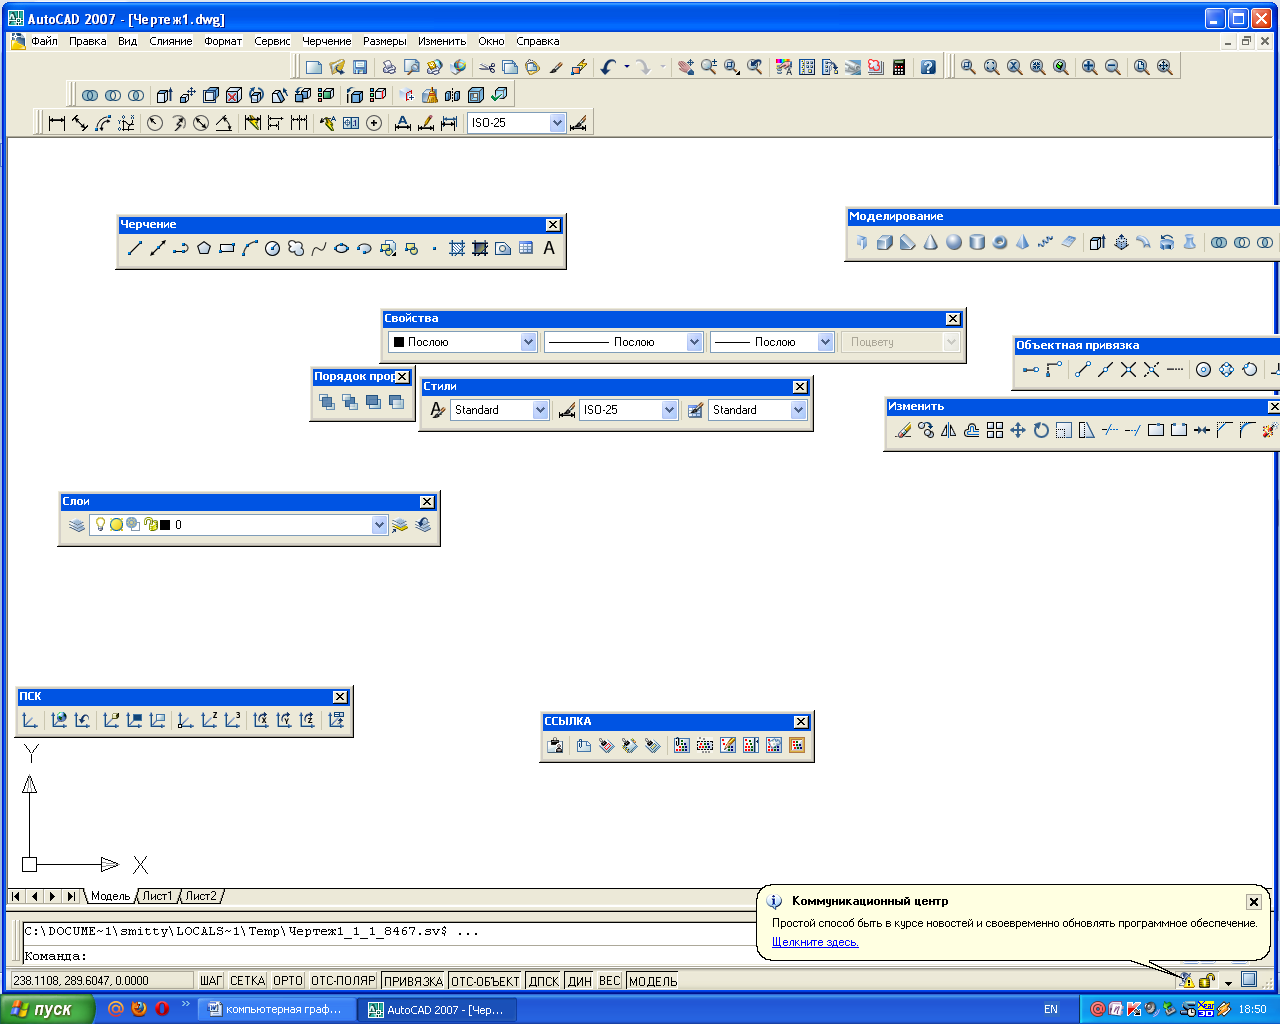The image size is (1280, 1024).
Task: Expand the Undo history dropdown arrow
Action: point(627,67)
